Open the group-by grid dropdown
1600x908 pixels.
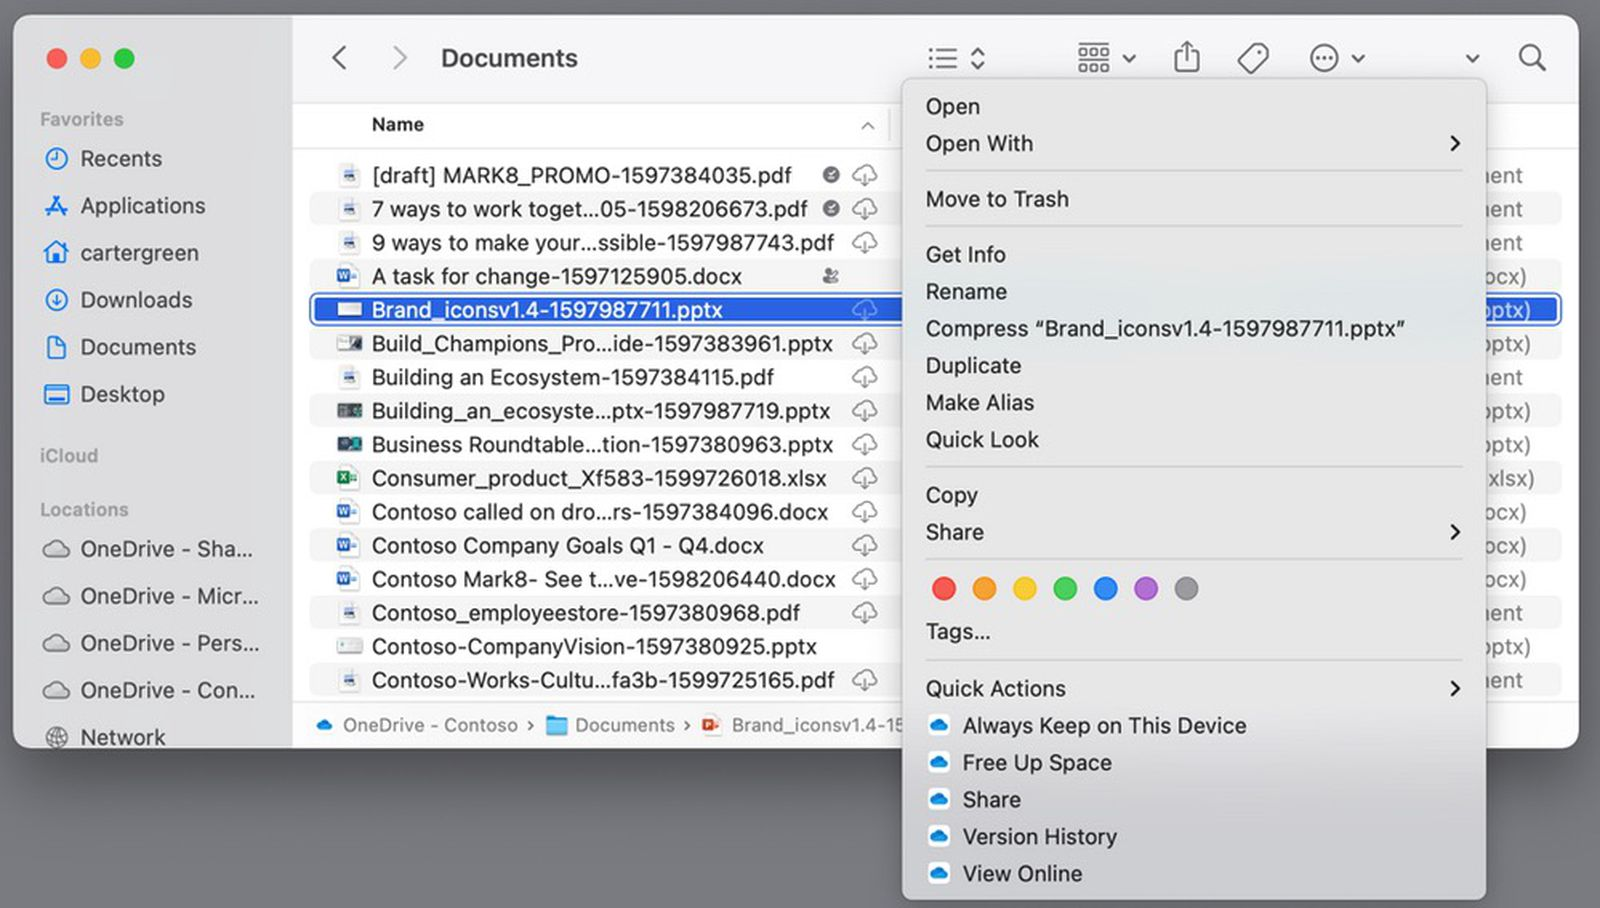[1106, 58]
